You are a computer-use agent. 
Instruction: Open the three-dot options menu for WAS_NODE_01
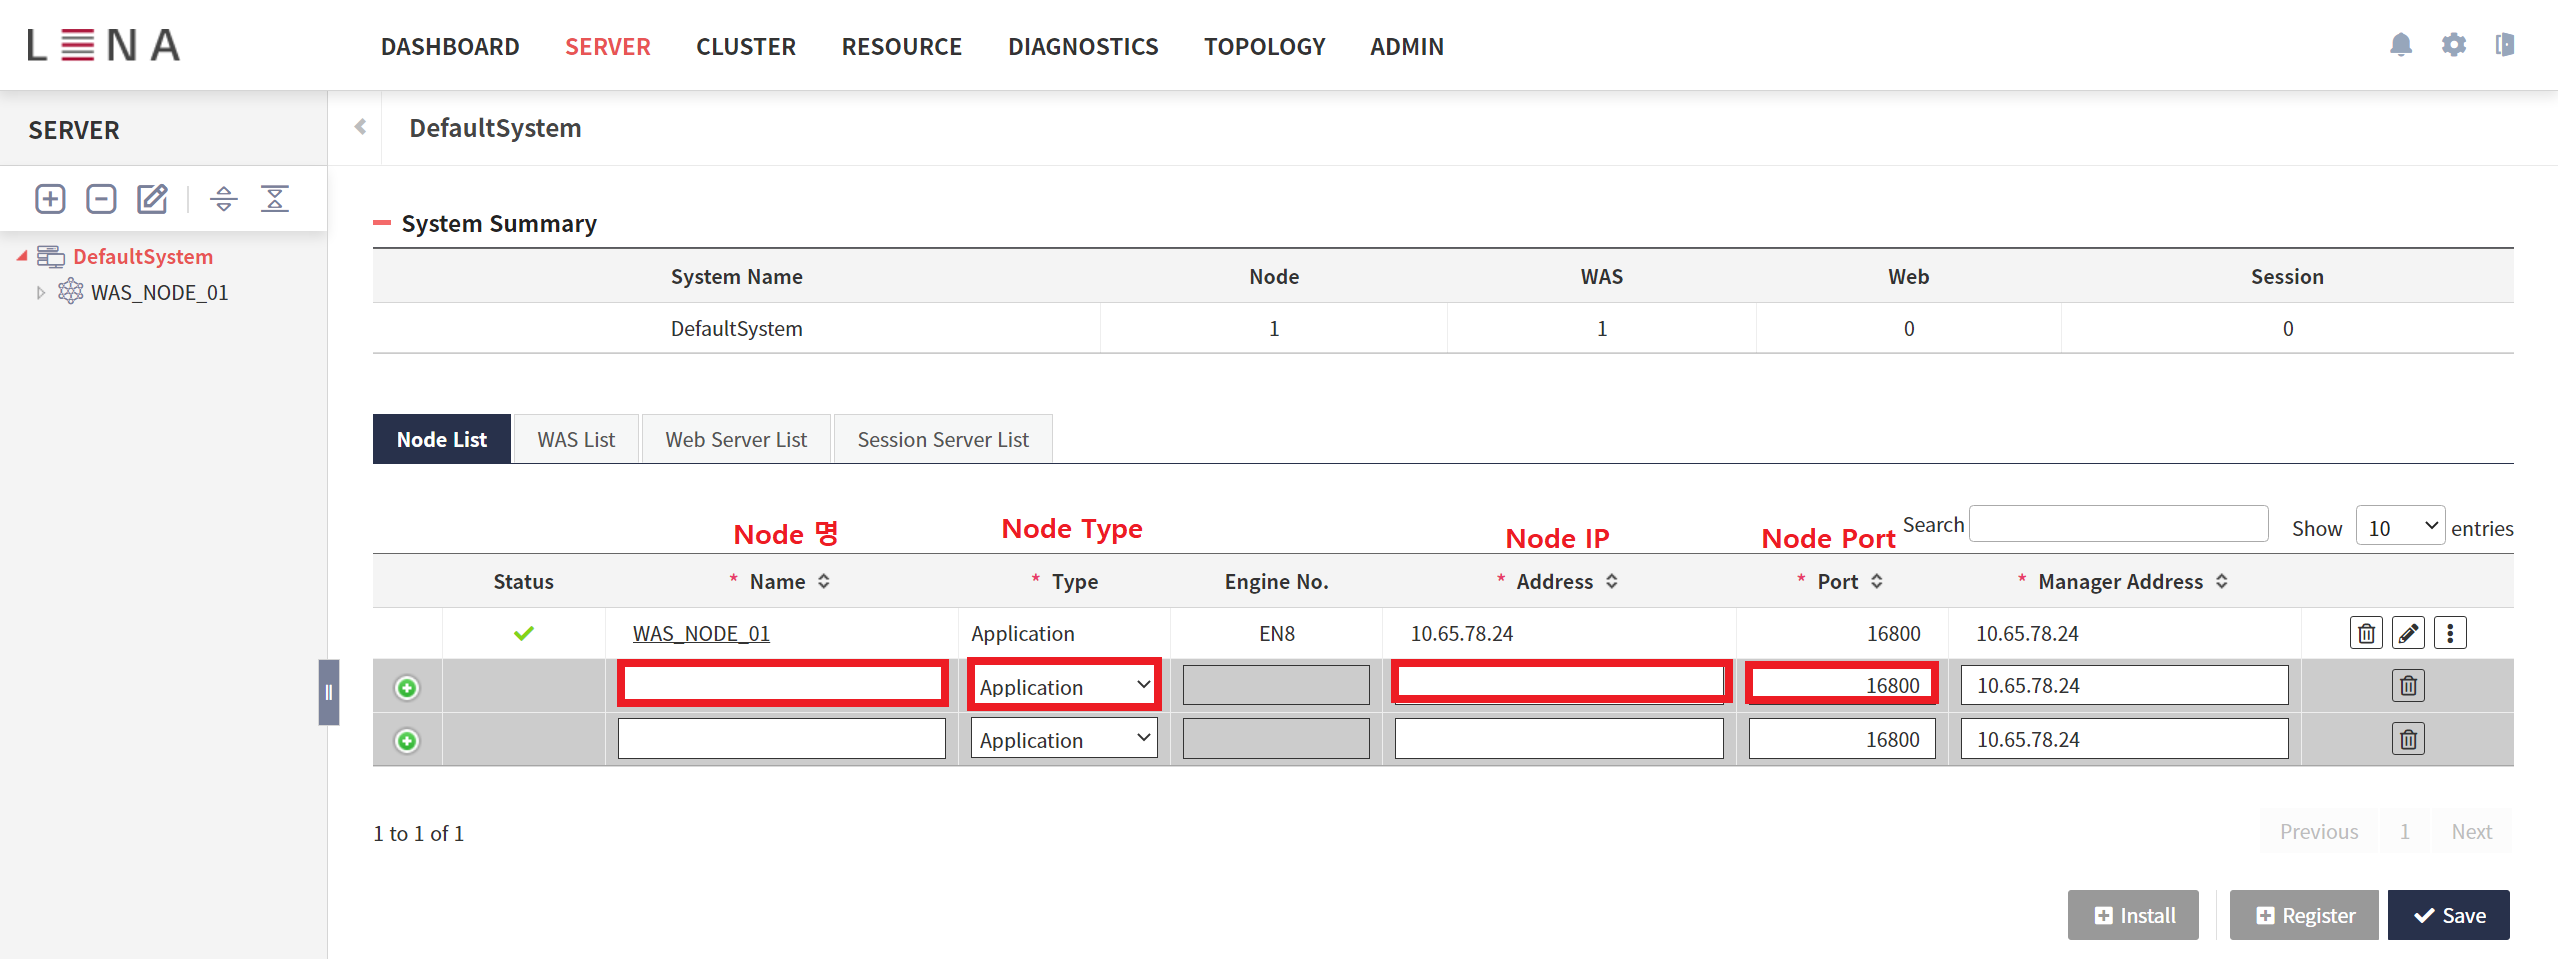(2450, 632)
